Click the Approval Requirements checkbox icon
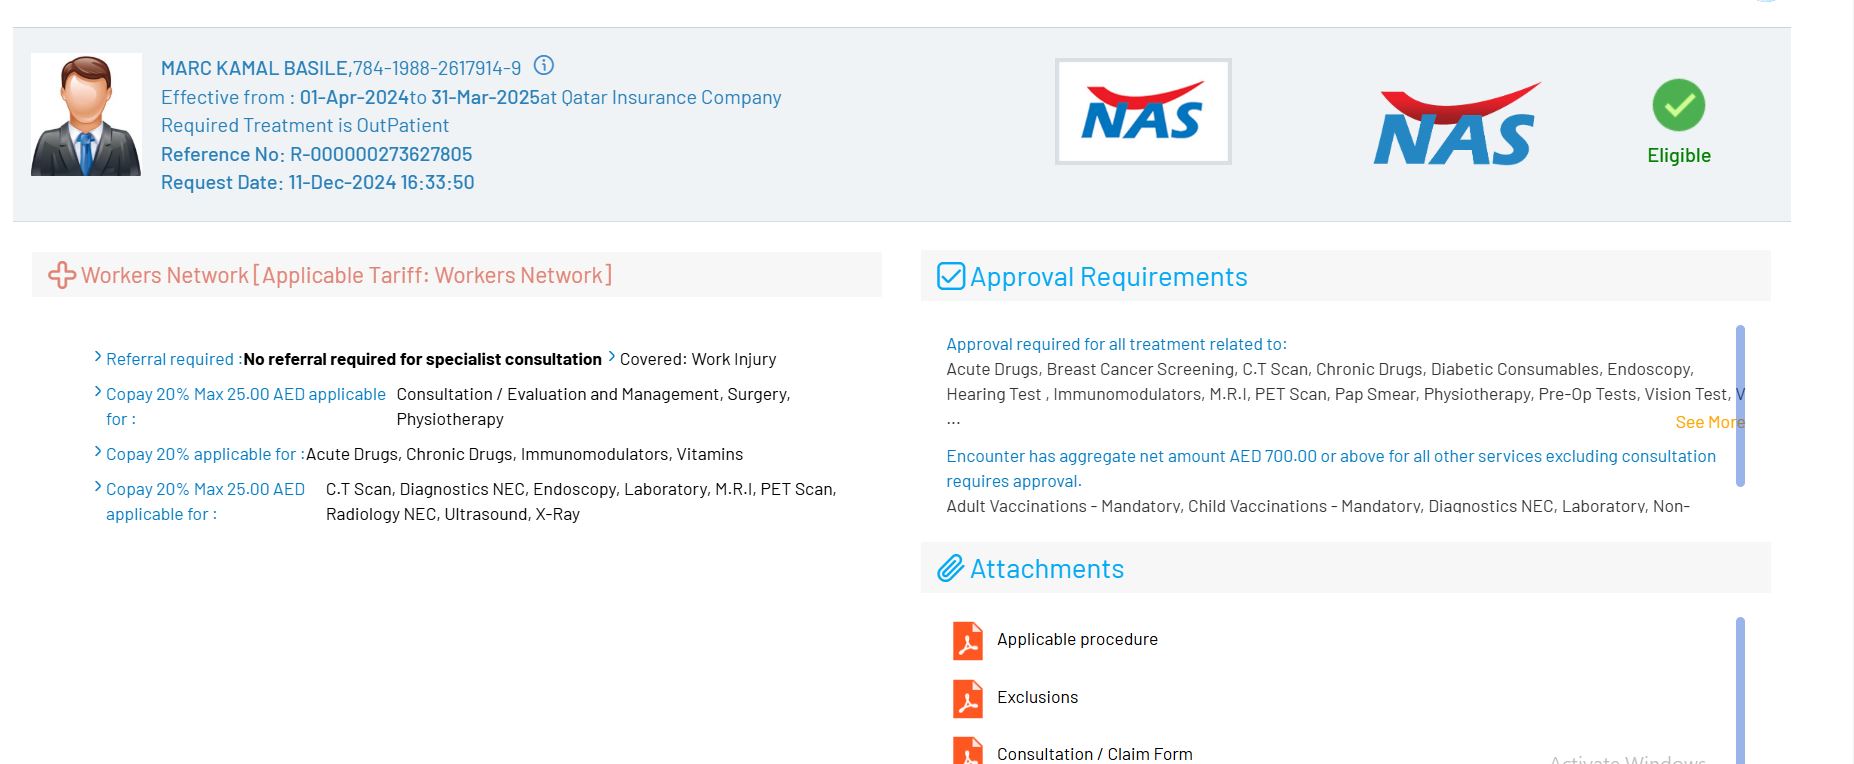Viewport: 1854px width, 764px height. [x=950, y=276]
